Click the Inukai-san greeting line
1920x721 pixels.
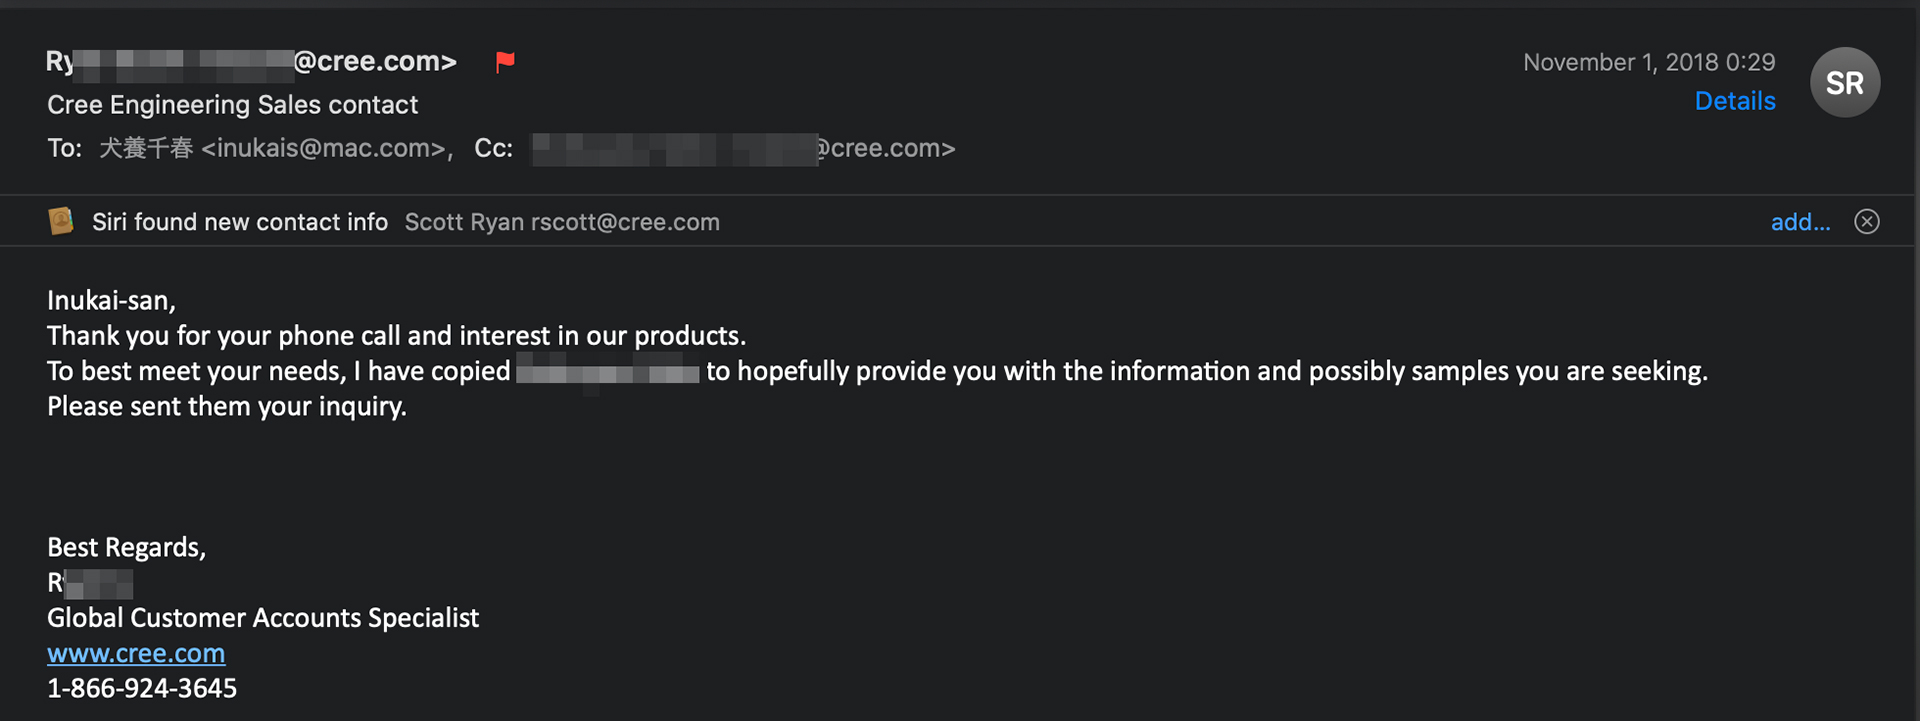[x=111, y=300]
